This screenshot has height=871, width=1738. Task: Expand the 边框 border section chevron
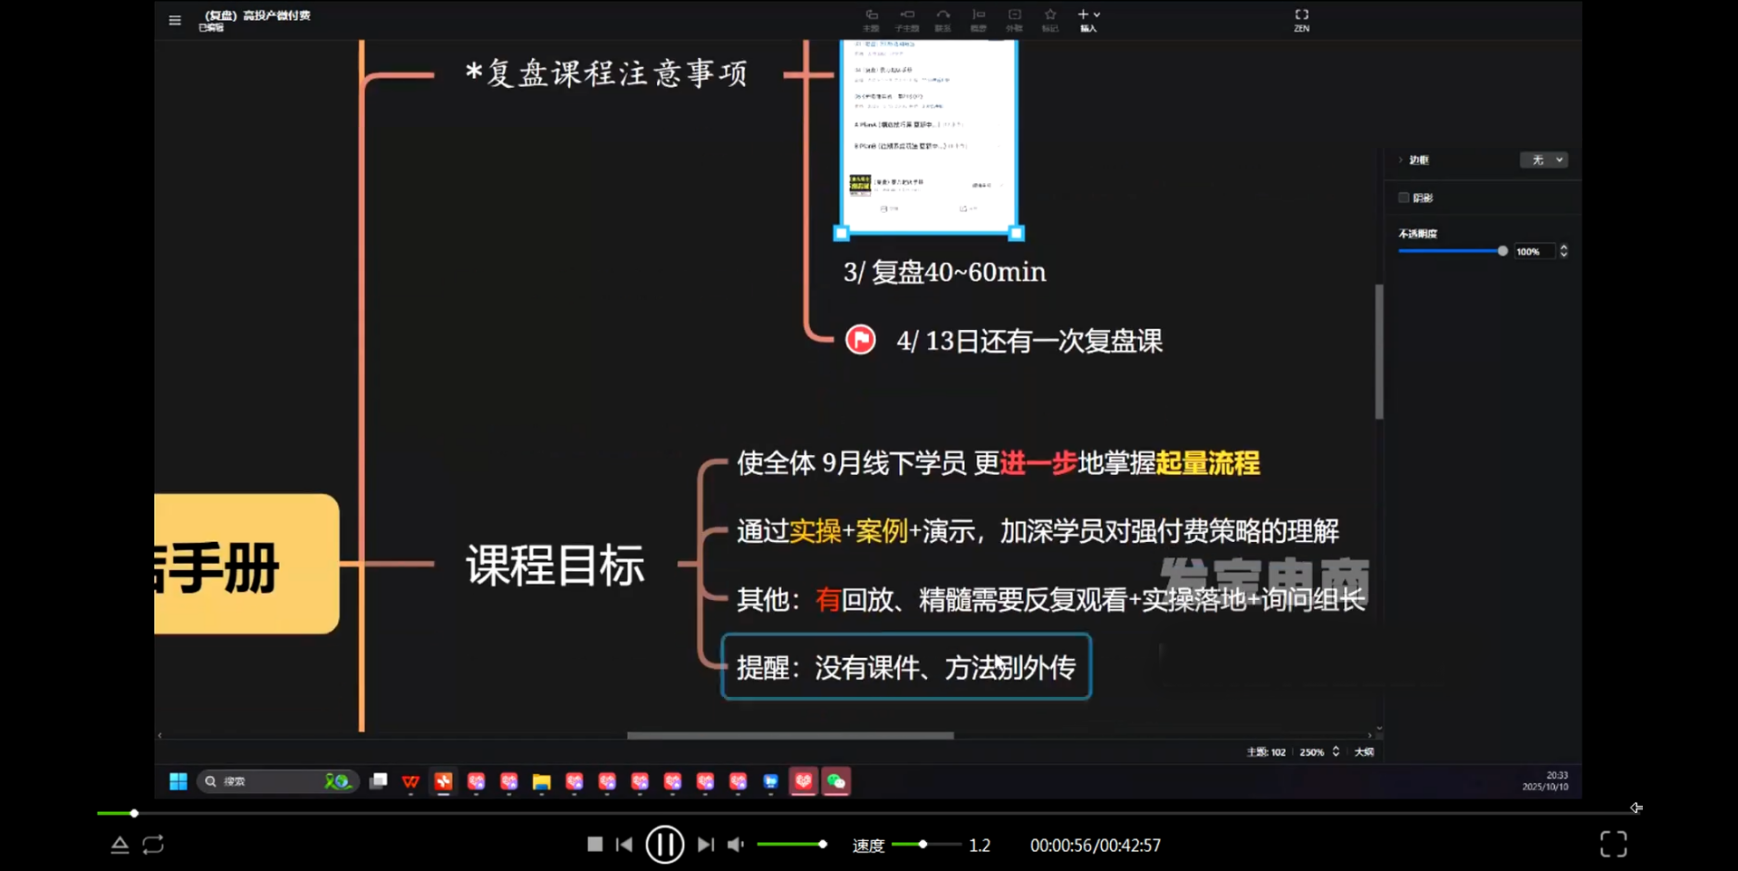click(x=1401, y=160)
